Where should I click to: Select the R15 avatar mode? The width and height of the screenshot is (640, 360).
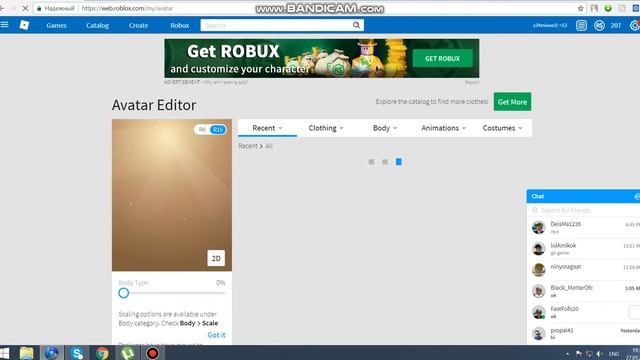point(218,129)
